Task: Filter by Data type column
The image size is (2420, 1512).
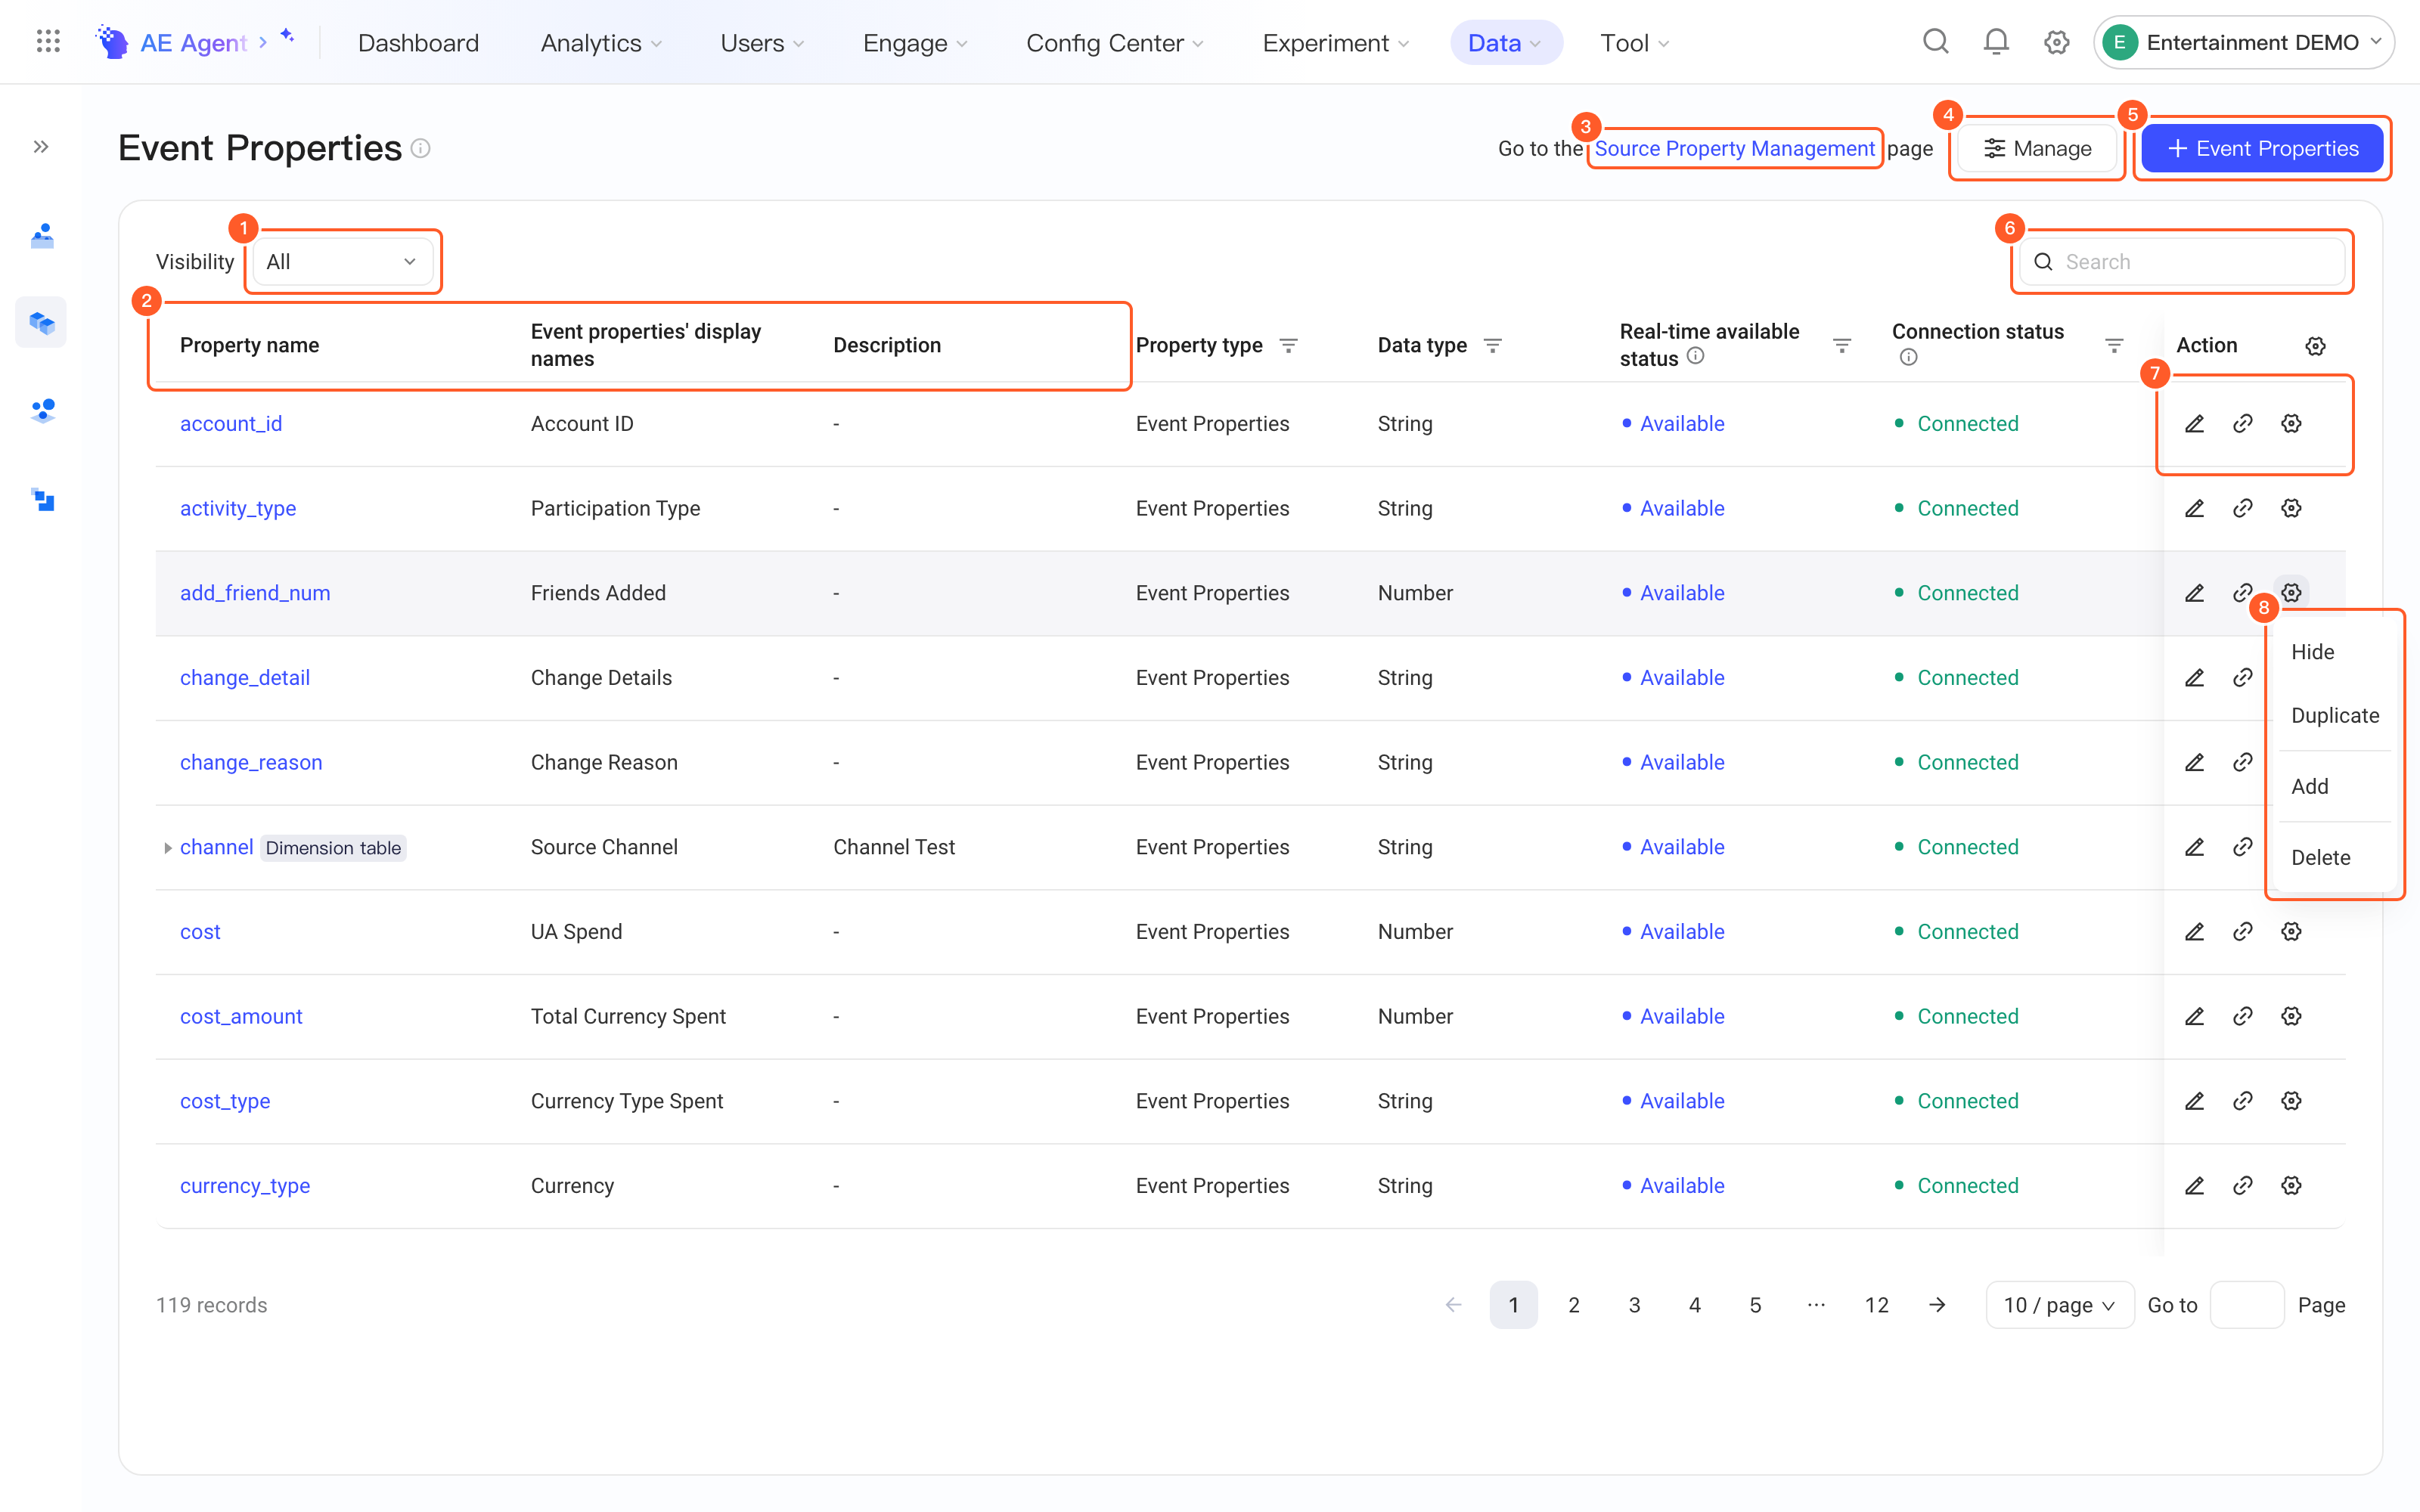Action: [x=1492, y=345]
